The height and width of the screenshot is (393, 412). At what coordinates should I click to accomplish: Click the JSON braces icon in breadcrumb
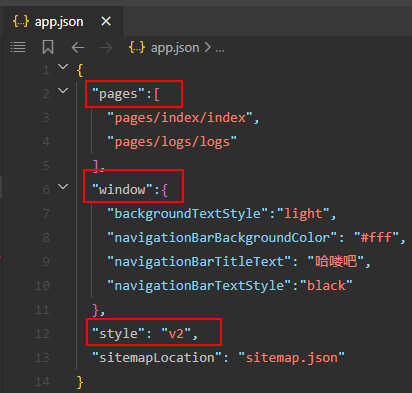tap(137, 48)
